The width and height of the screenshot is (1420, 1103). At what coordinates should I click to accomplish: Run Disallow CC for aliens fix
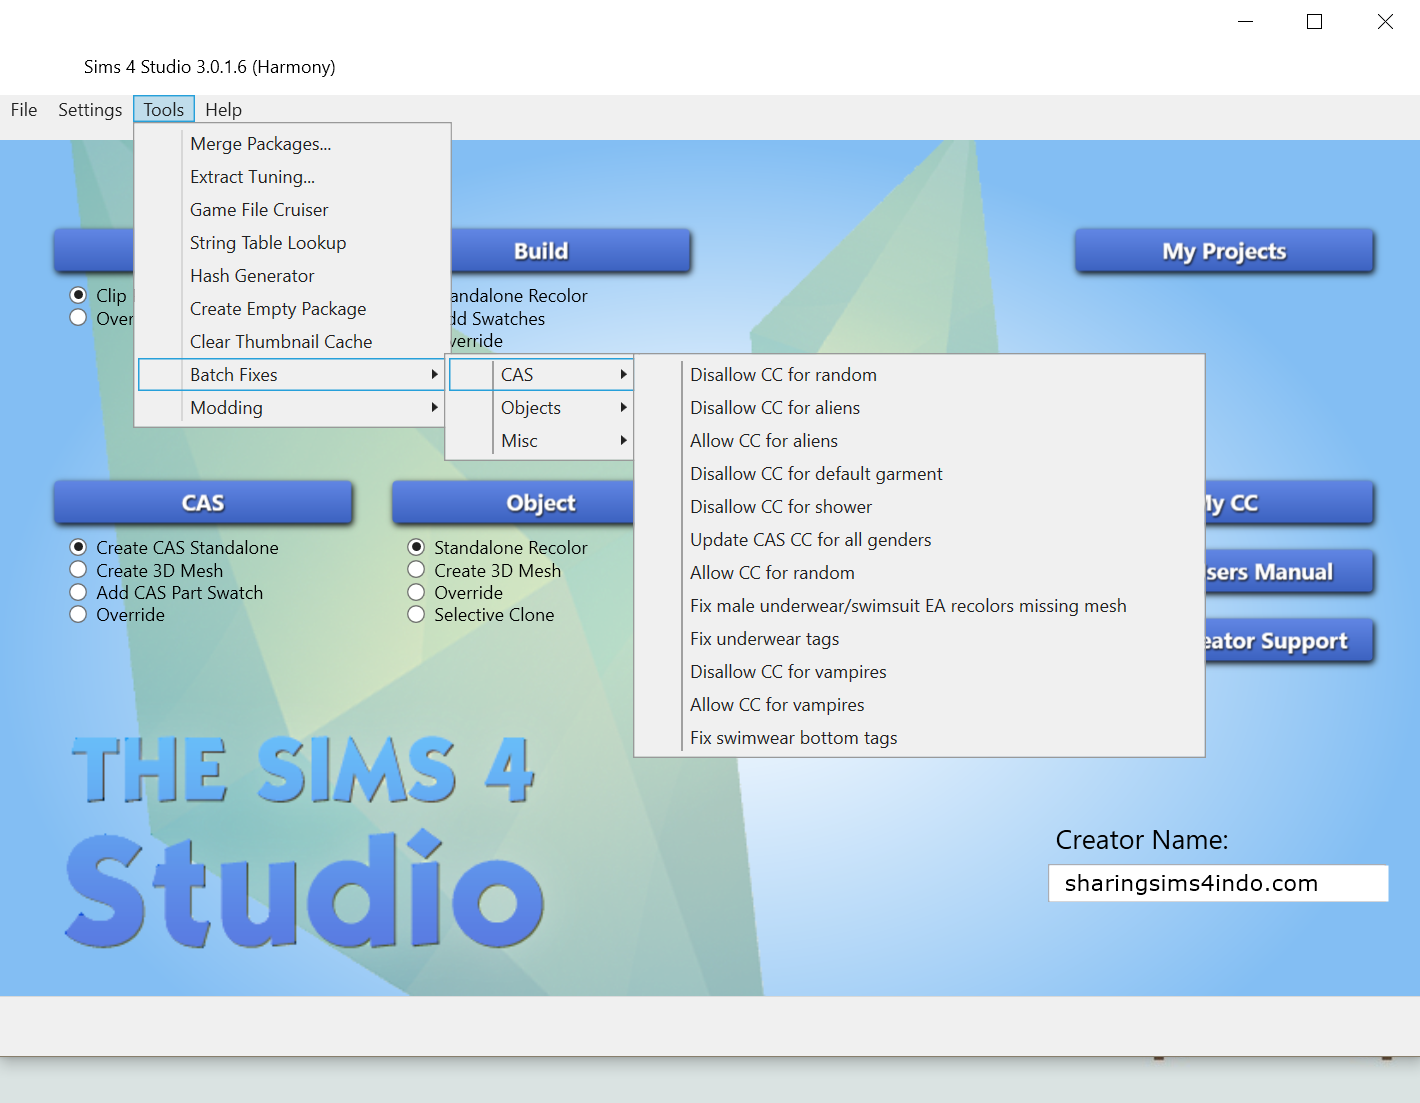[x=919, y=408]
